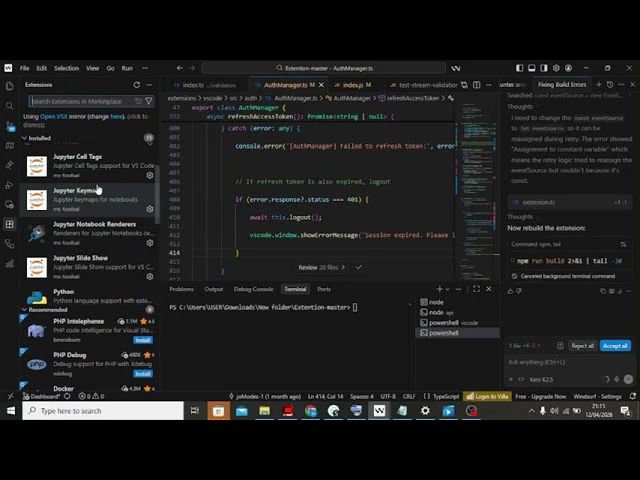Click Reject all changes button

tap(582, 346)
